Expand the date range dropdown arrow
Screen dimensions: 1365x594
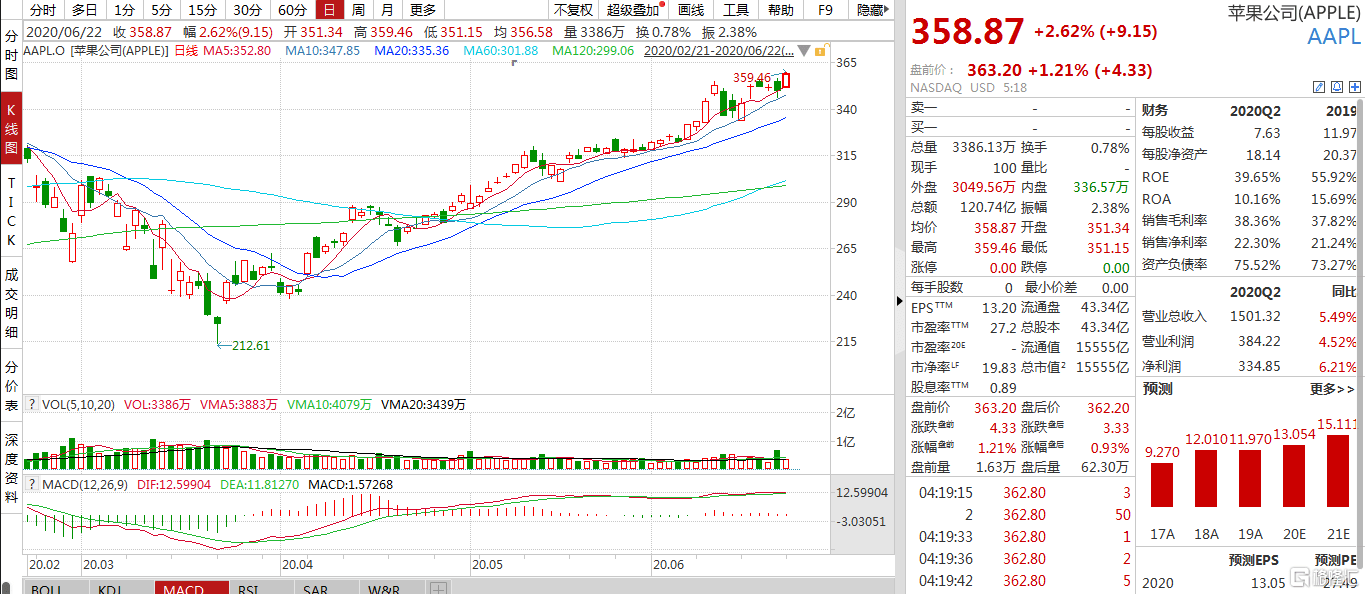click(x=804, y=50)
